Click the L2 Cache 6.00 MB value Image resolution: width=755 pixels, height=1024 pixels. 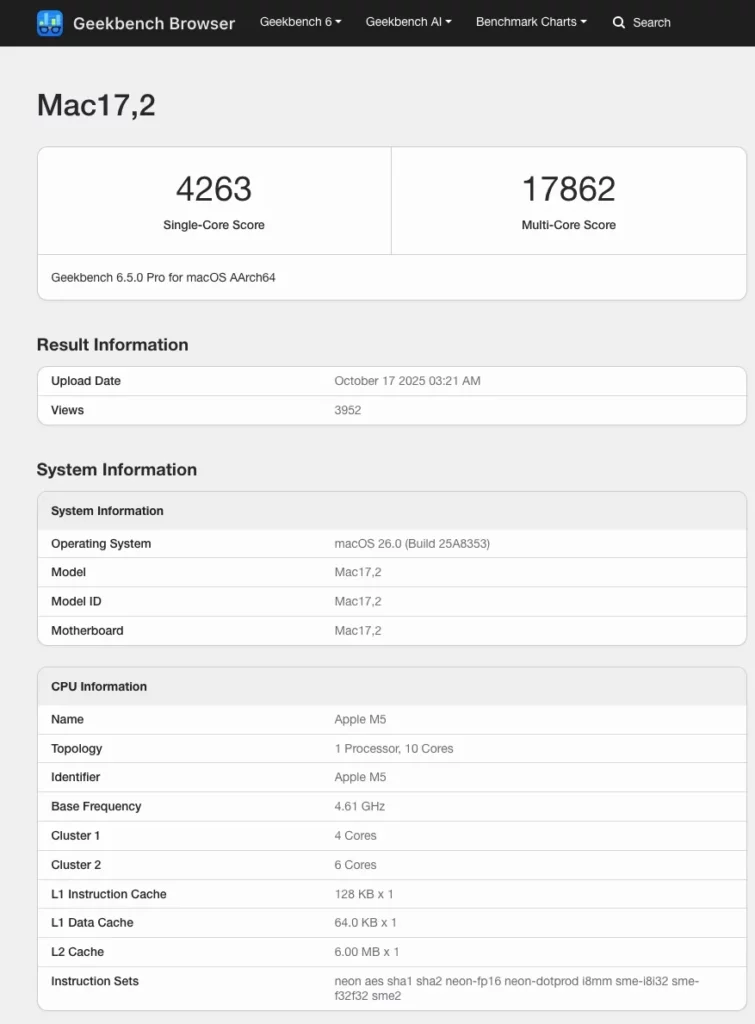tap(367, 952)
